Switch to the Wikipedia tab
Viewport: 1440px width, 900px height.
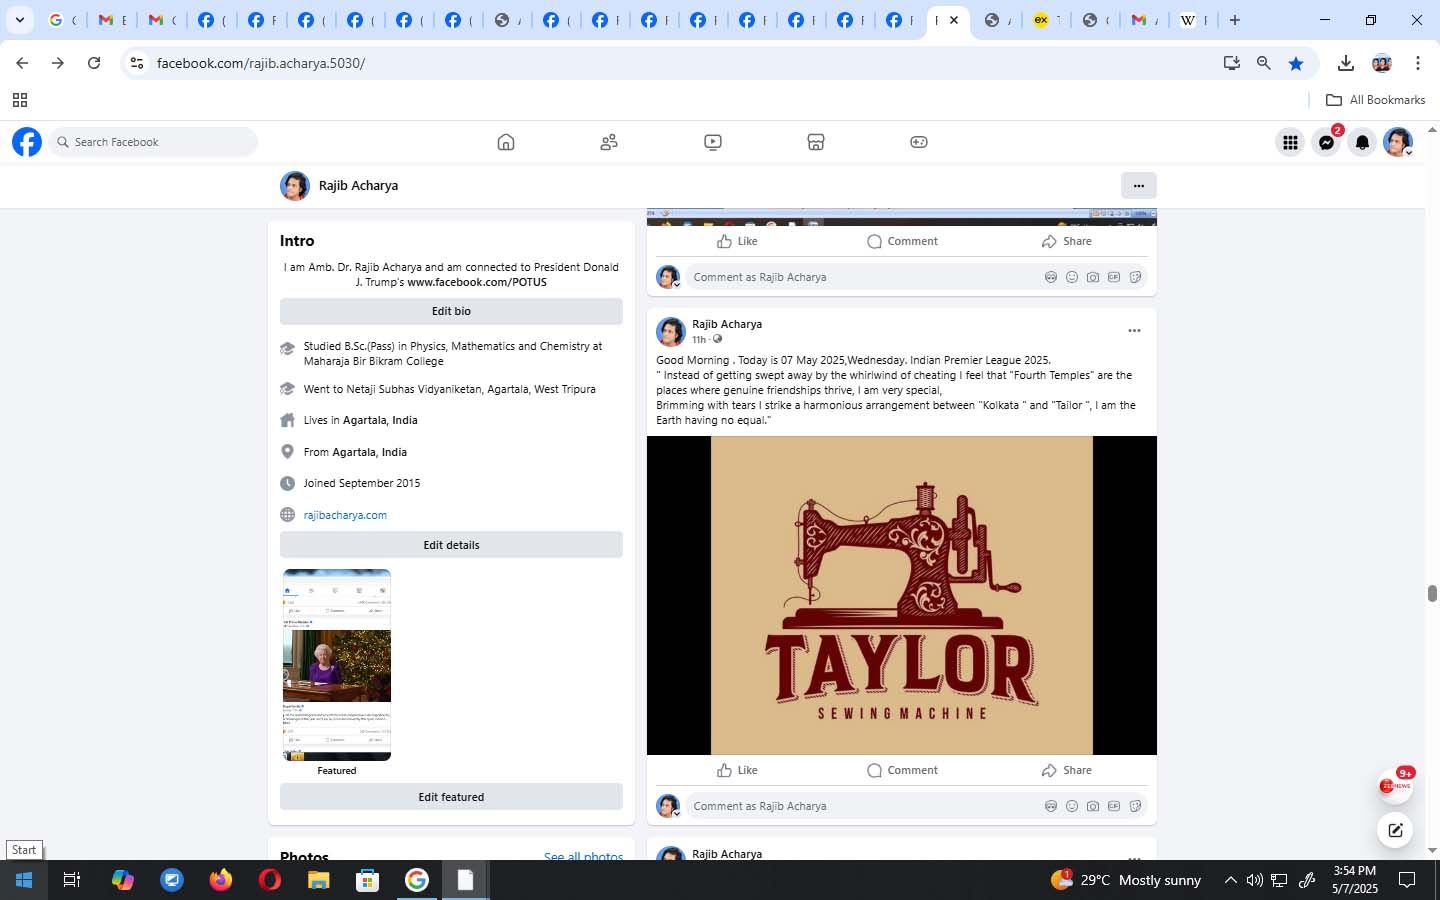click(1192, 20)
